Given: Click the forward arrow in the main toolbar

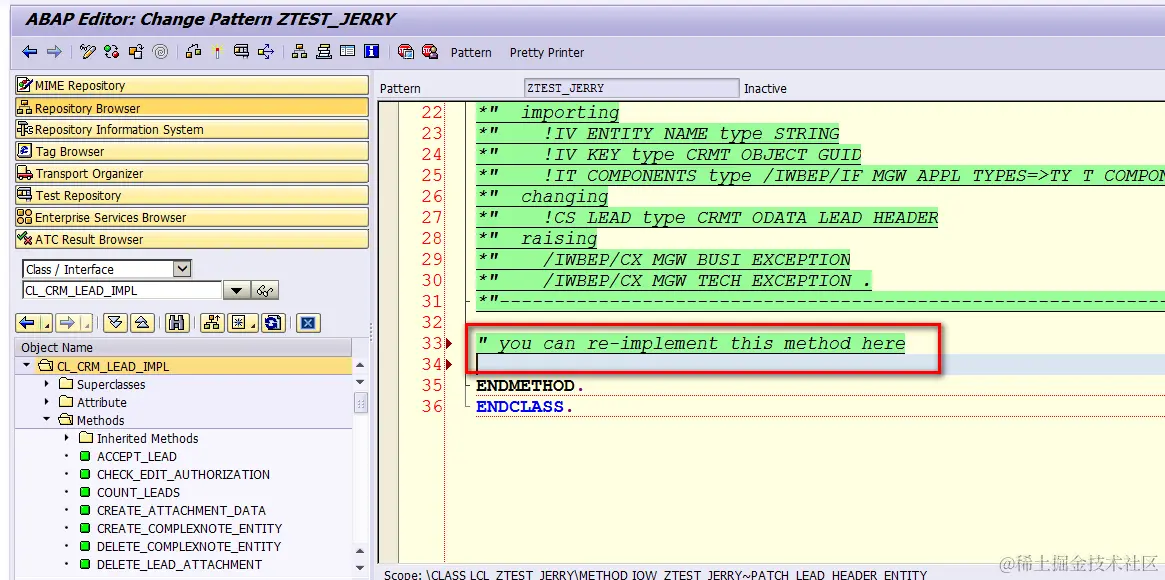Looking at the screenshot, I should (x=53, y=51).
